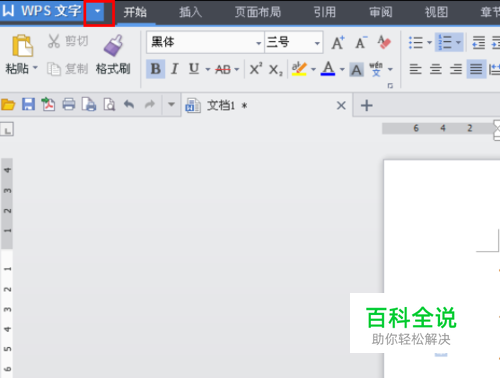Click the vertical ruler
This screenshot has height=378, width=500.
pos(7,268)
